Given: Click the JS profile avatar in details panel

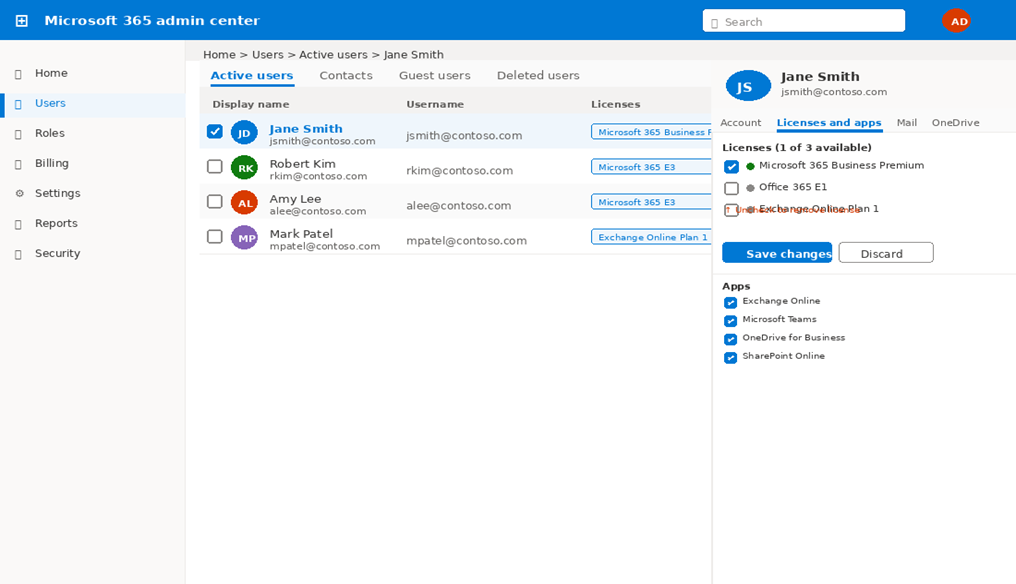Looking at the screenshot, I should pyautogui.click(x=747, y=86).
